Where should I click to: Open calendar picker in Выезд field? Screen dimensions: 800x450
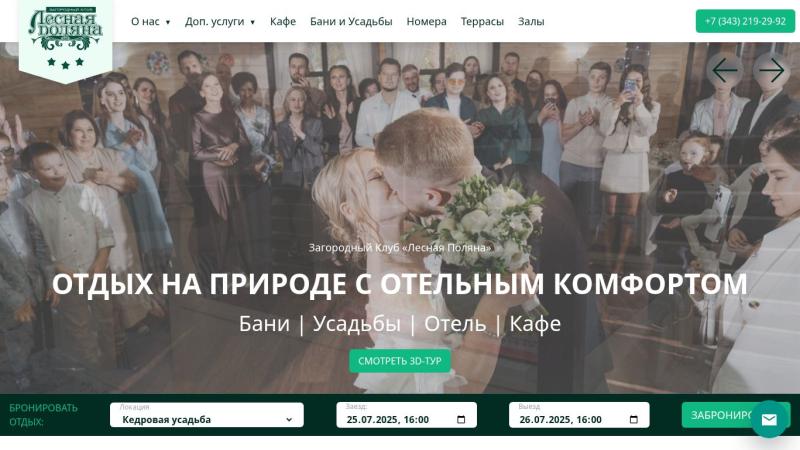click(634, 419)
